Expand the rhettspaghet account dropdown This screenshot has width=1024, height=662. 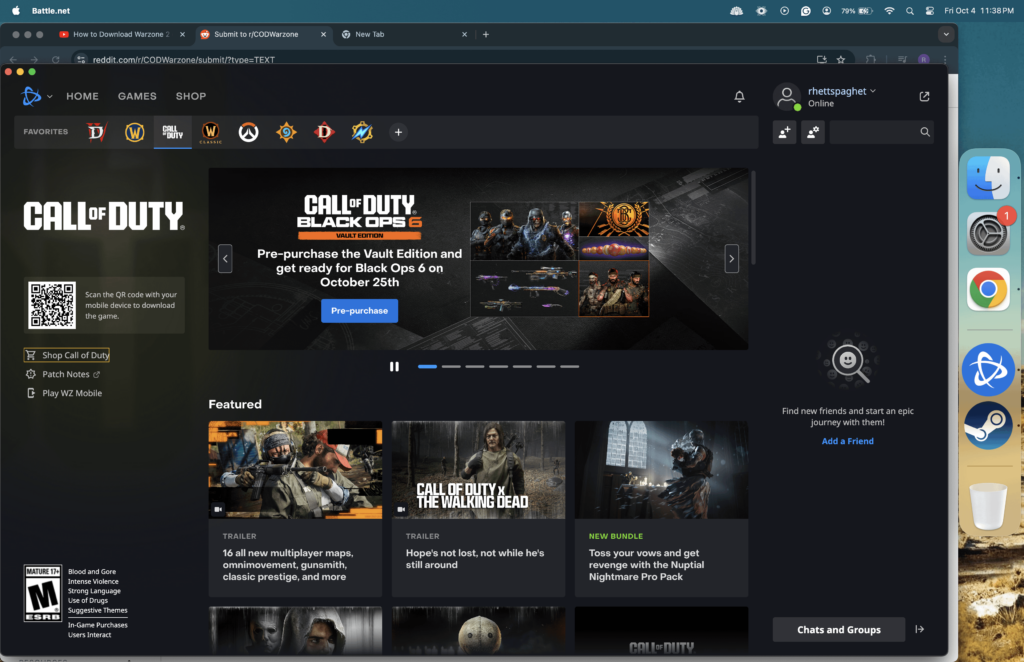pos(842,91)
